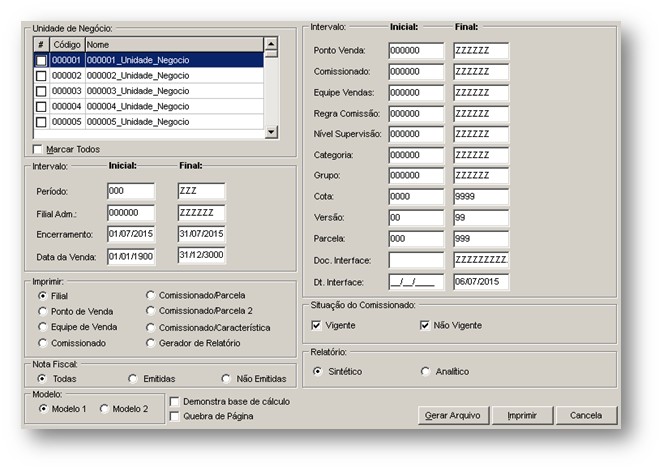This screenshot has height=471, width=663.
Task: Click the Código column header
Action: click(x=67, y=45)
